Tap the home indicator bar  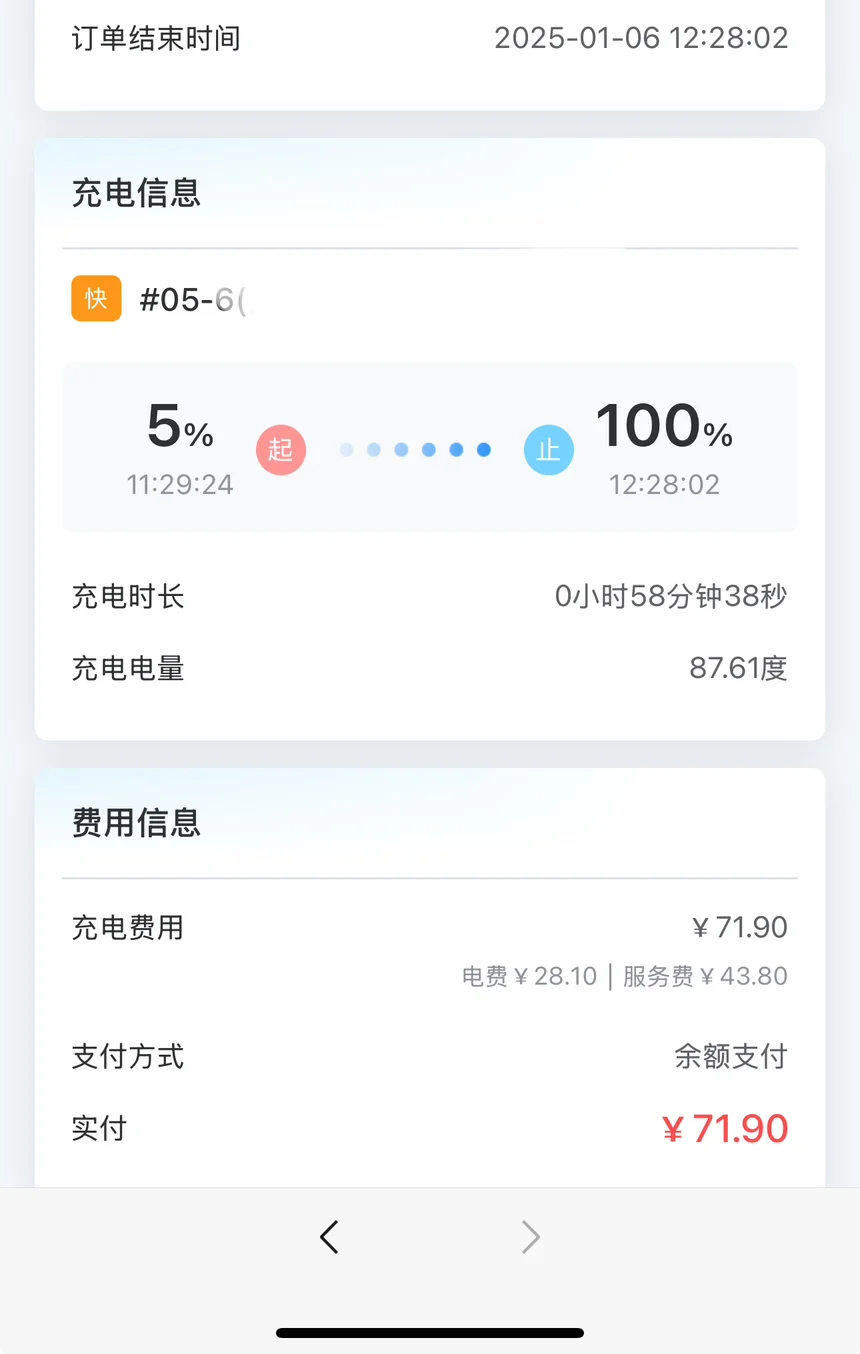(430, 1333)
